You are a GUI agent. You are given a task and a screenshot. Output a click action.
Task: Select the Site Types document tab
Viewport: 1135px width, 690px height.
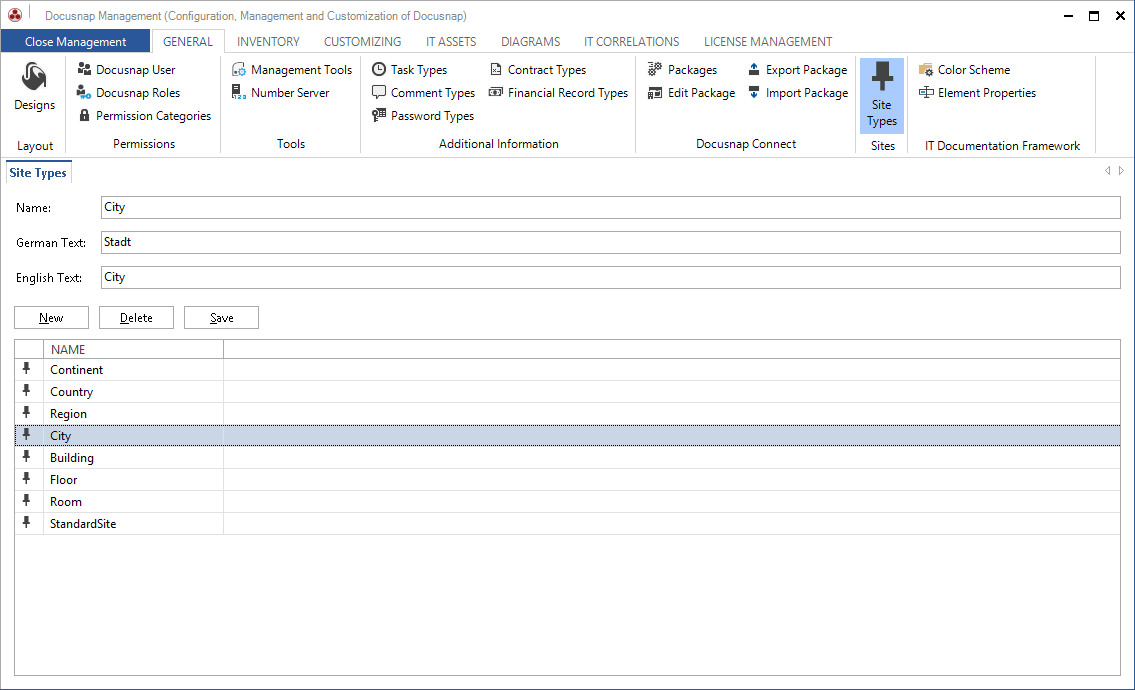point(38,172)
